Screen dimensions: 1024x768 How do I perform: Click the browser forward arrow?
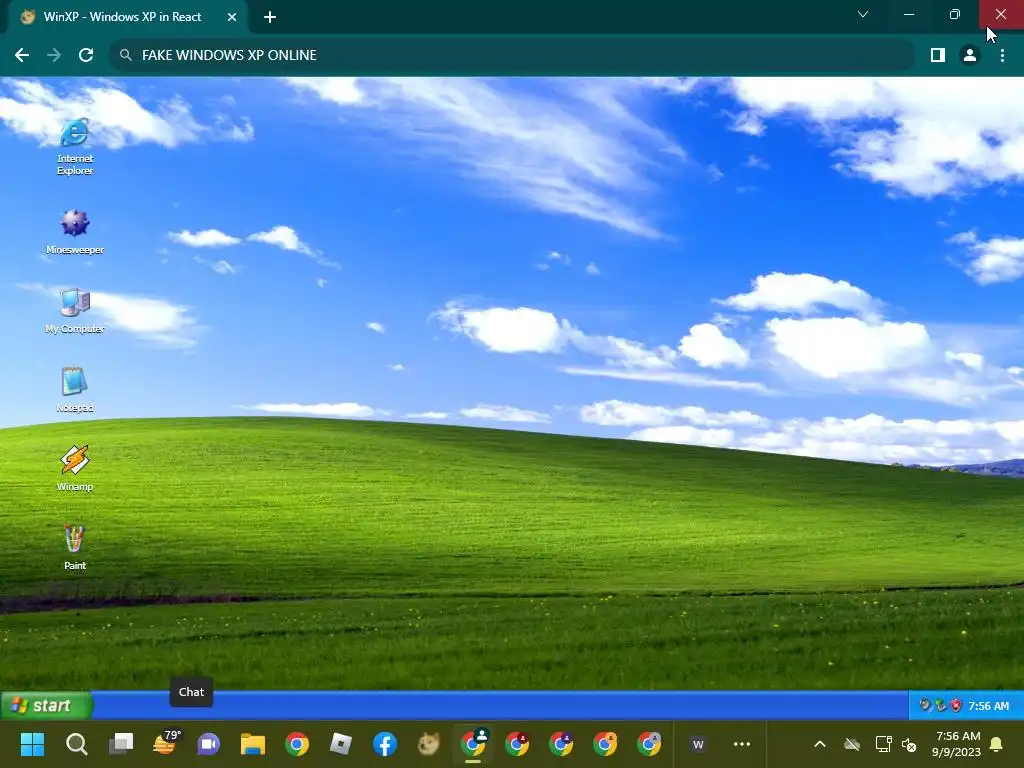click(x=54, y=55)
